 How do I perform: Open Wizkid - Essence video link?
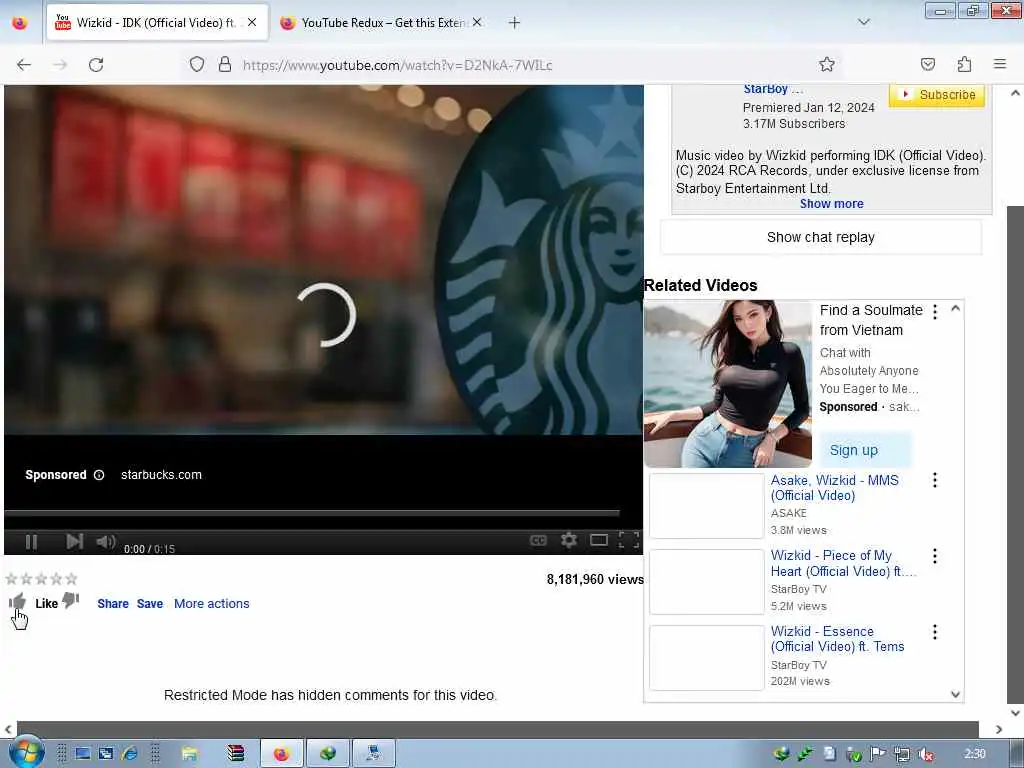(837, 639)
